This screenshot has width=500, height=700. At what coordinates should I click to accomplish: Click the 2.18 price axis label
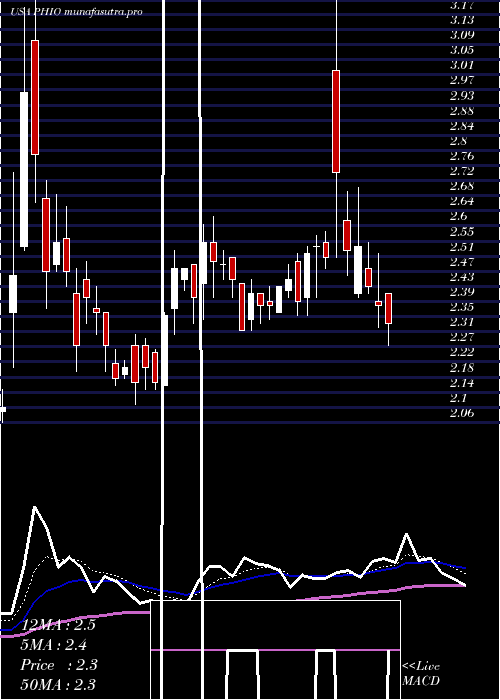pos(462,368)
